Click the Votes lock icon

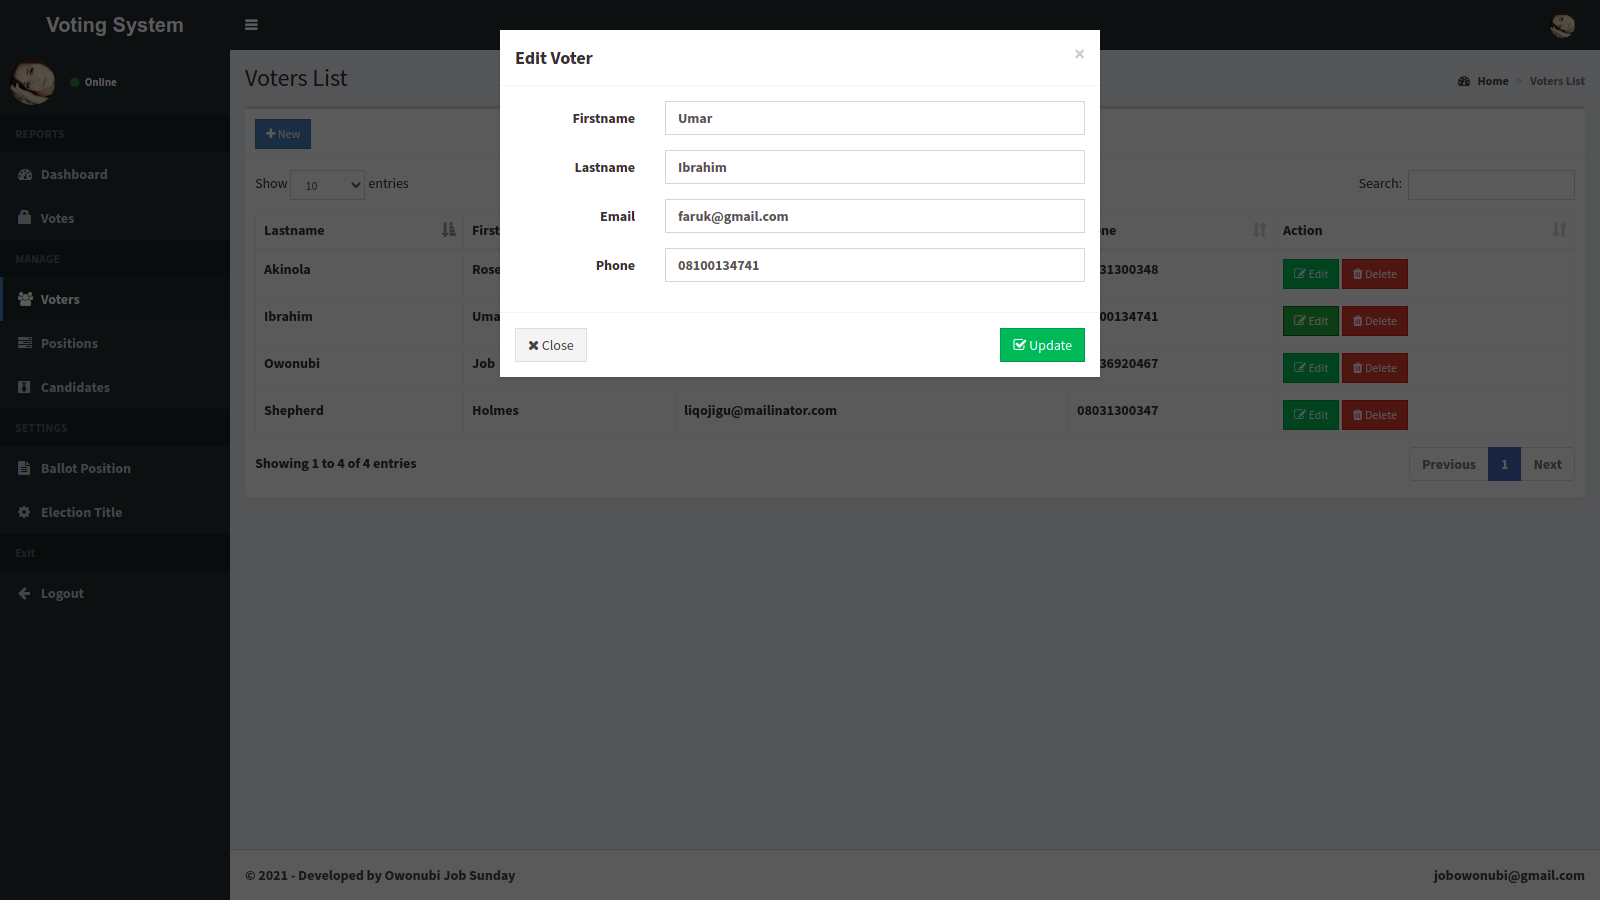pos(25,217)
